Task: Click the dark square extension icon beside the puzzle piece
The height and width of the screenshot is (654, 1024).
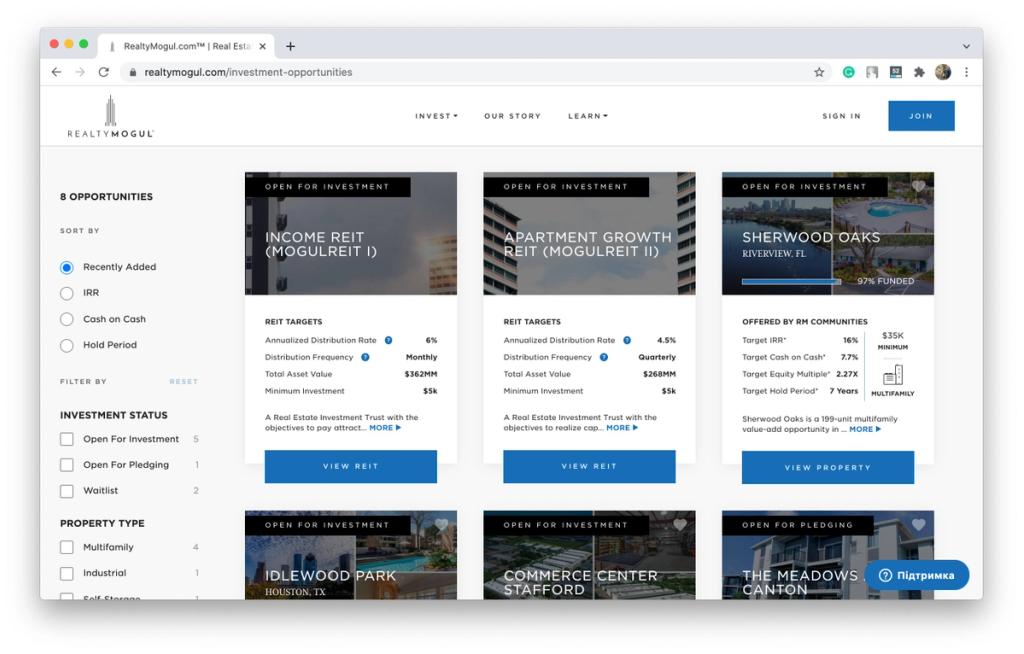Action: pos(895,72)
